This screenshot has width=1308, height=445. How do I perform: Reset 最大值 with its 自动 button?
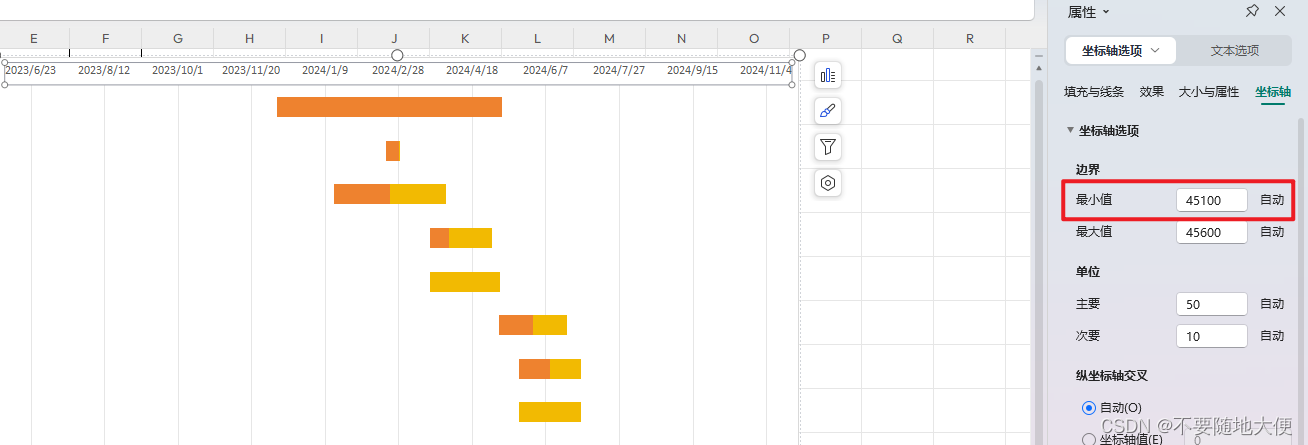[x=1272, y=232]
